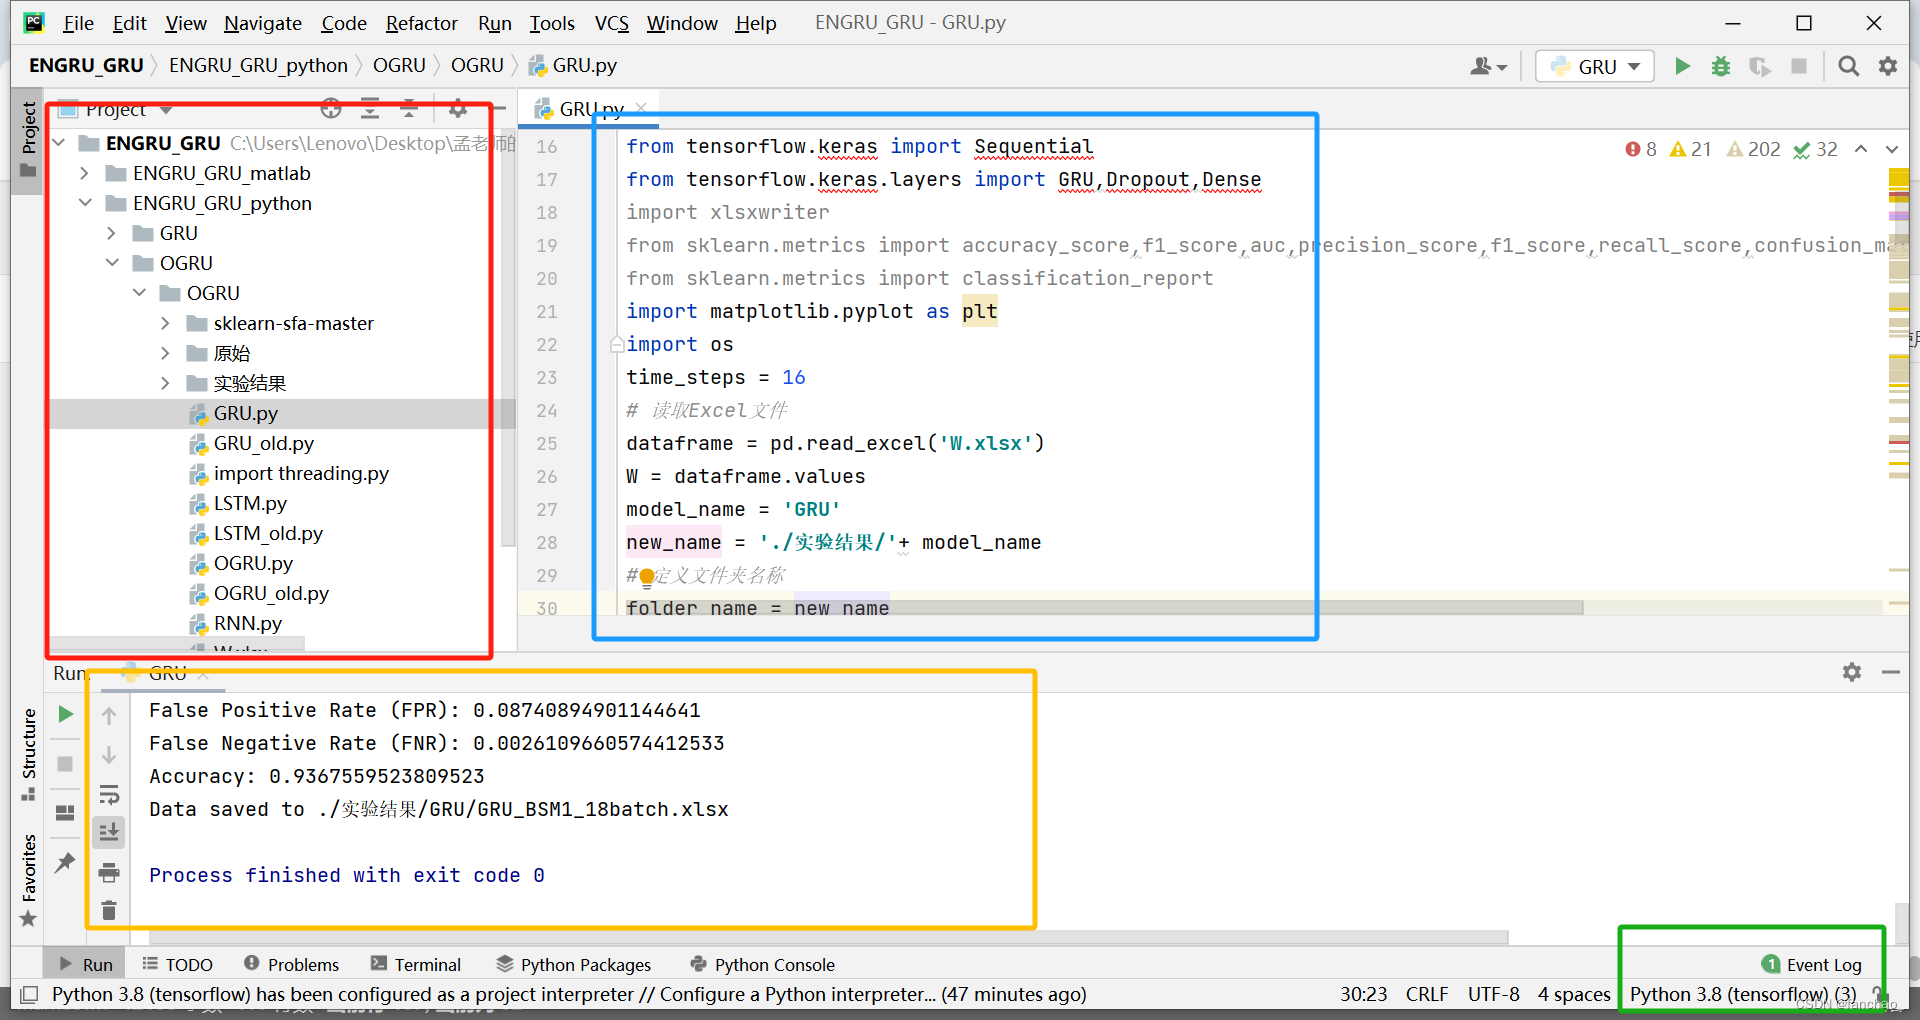Open the user account icon menu
This screenshot has height=1020, width=1920.
(x=1488, y=66)
